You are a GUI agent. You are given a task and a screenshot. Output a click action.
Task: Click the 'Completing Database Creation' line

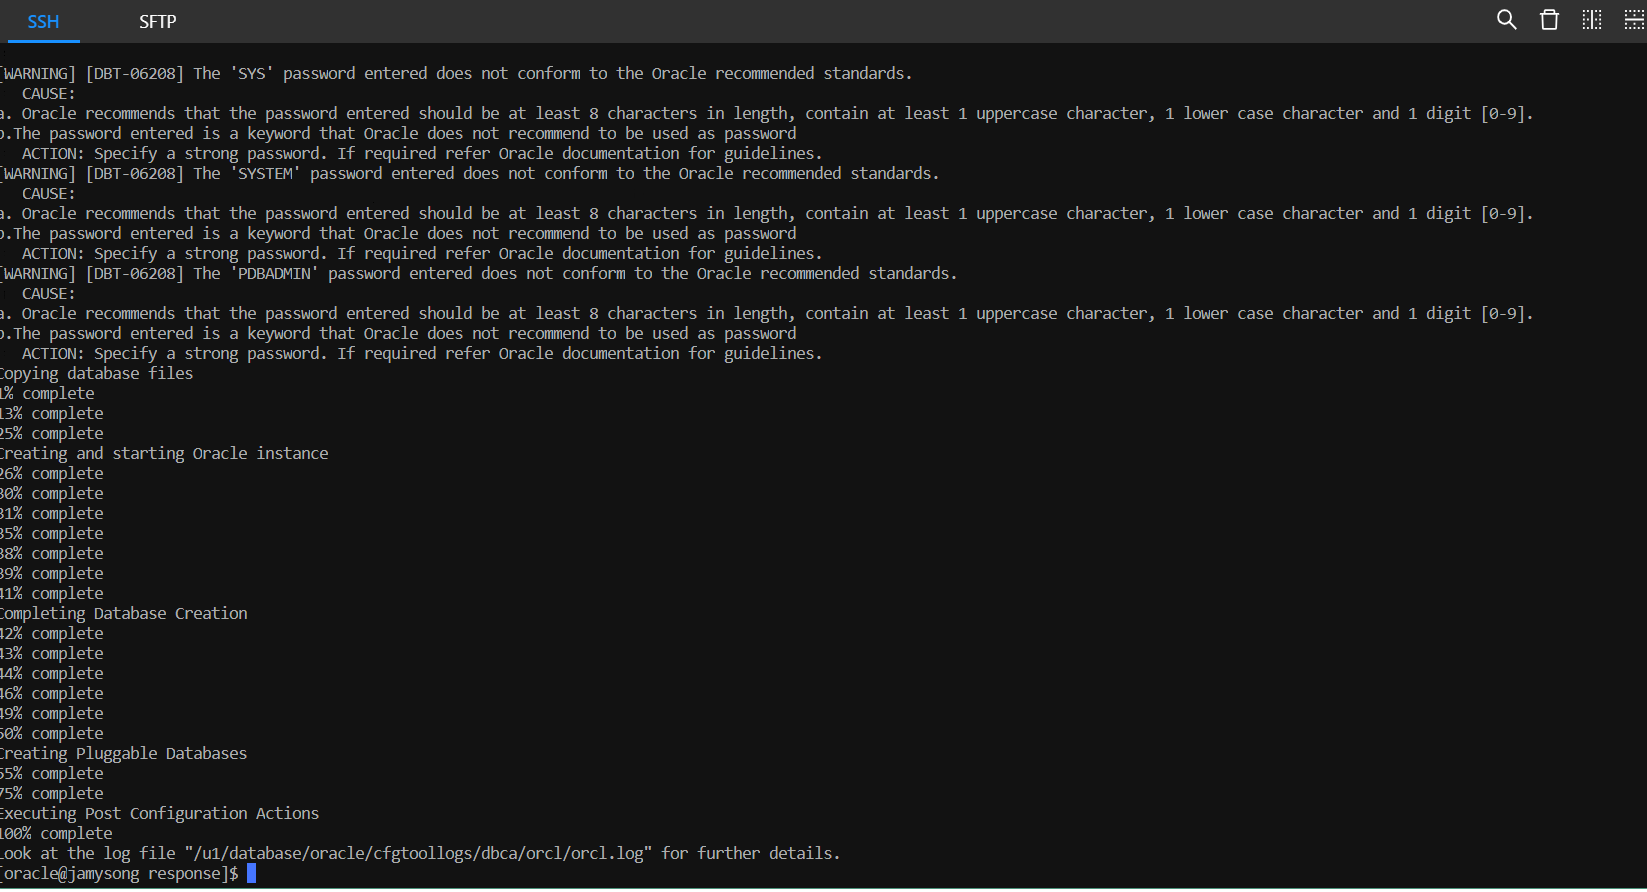point(124,613)
